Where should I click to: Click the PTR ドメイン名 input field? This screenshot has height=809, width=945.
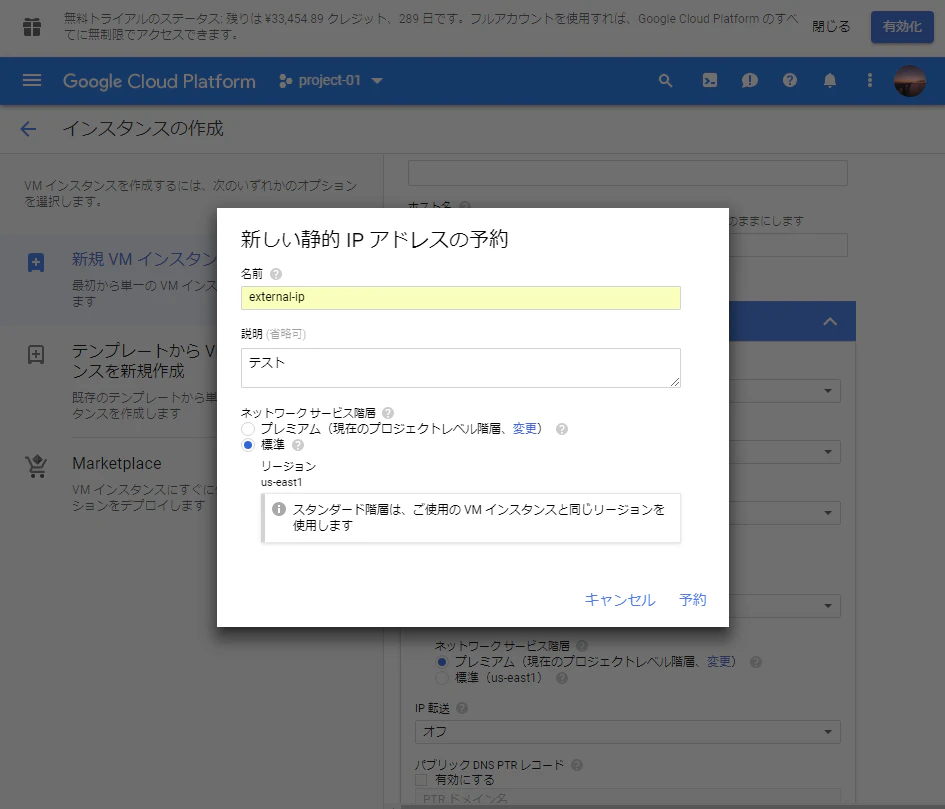(627, 796)
